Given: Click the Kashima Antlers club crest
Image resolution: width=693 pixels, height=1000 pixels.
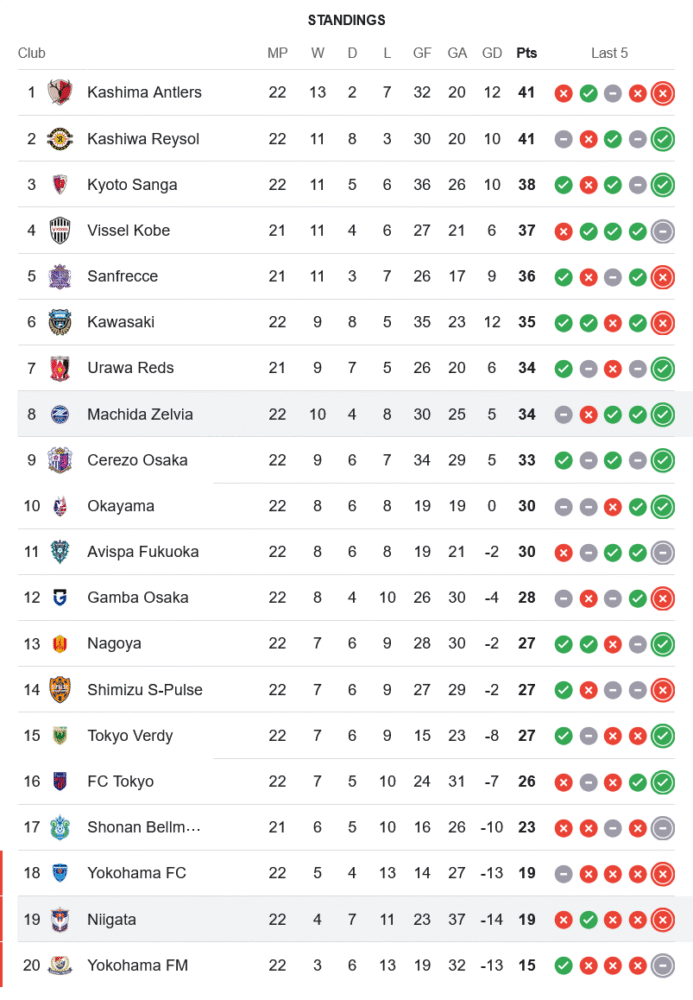Looking at the screenshot, I should point(60,92).
